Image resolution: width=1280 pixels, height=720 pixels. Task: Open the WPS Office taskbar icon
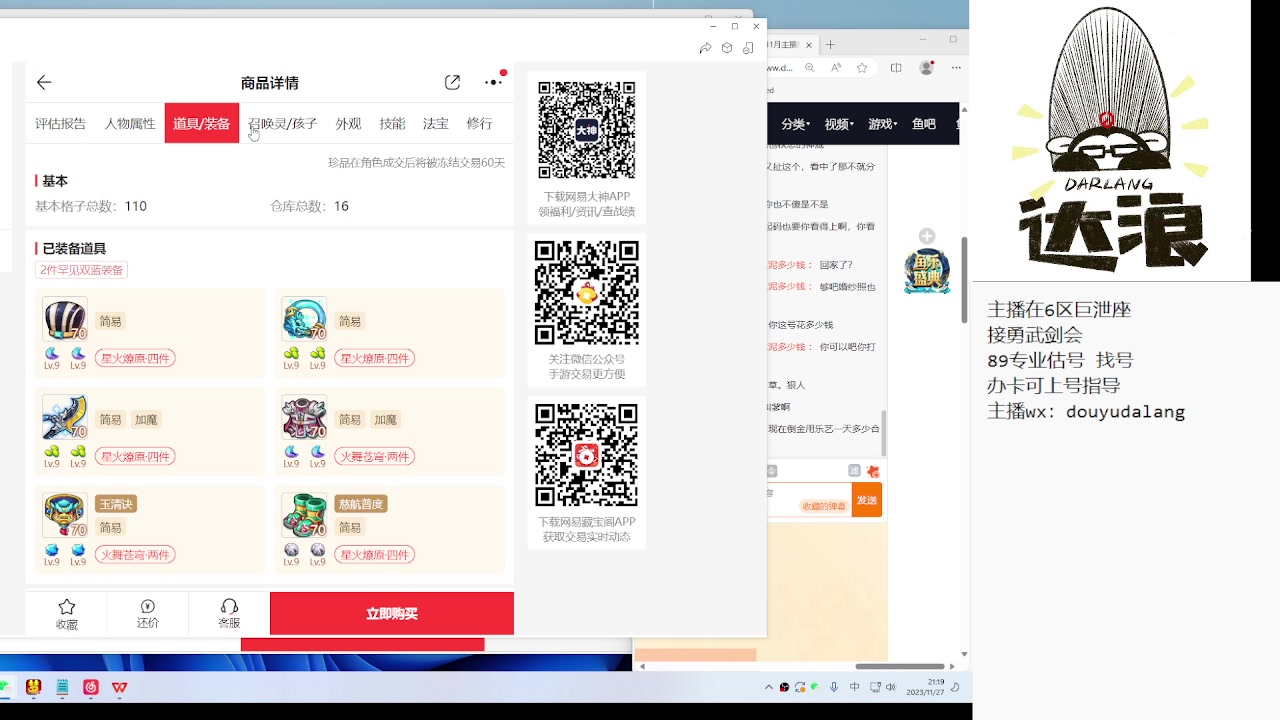coord(120,687)
